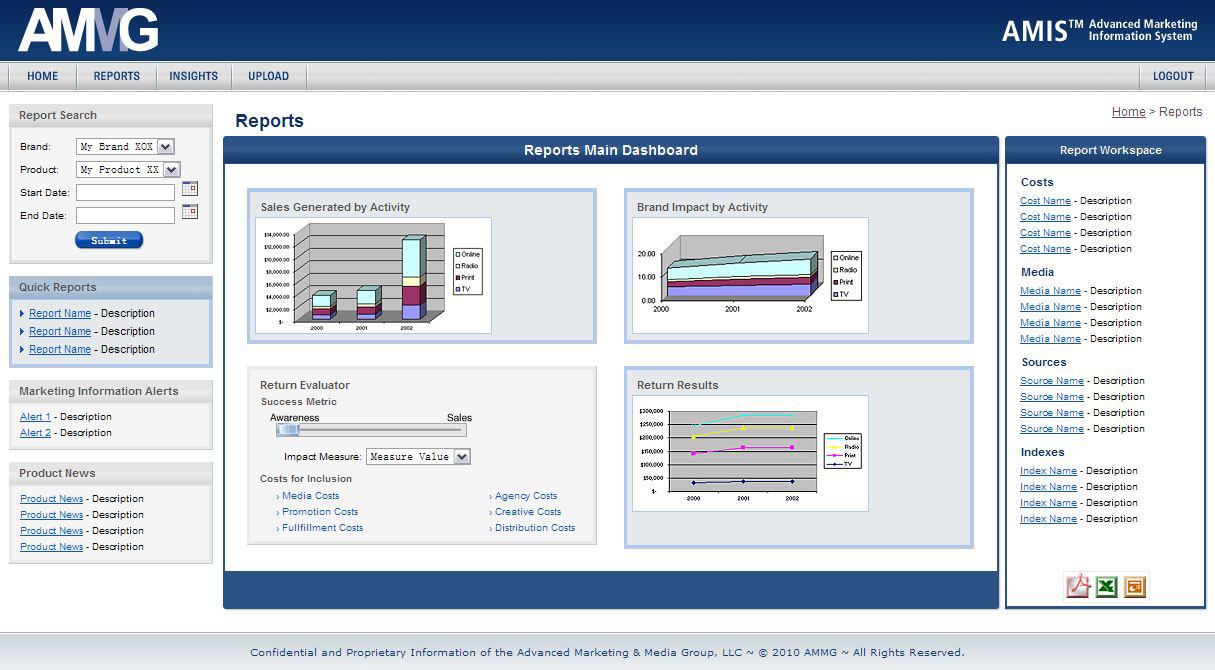The width and height of the screenshot is (1215, 670).
Task: Click the AMMG logo
Action: (x=88, y=30)
